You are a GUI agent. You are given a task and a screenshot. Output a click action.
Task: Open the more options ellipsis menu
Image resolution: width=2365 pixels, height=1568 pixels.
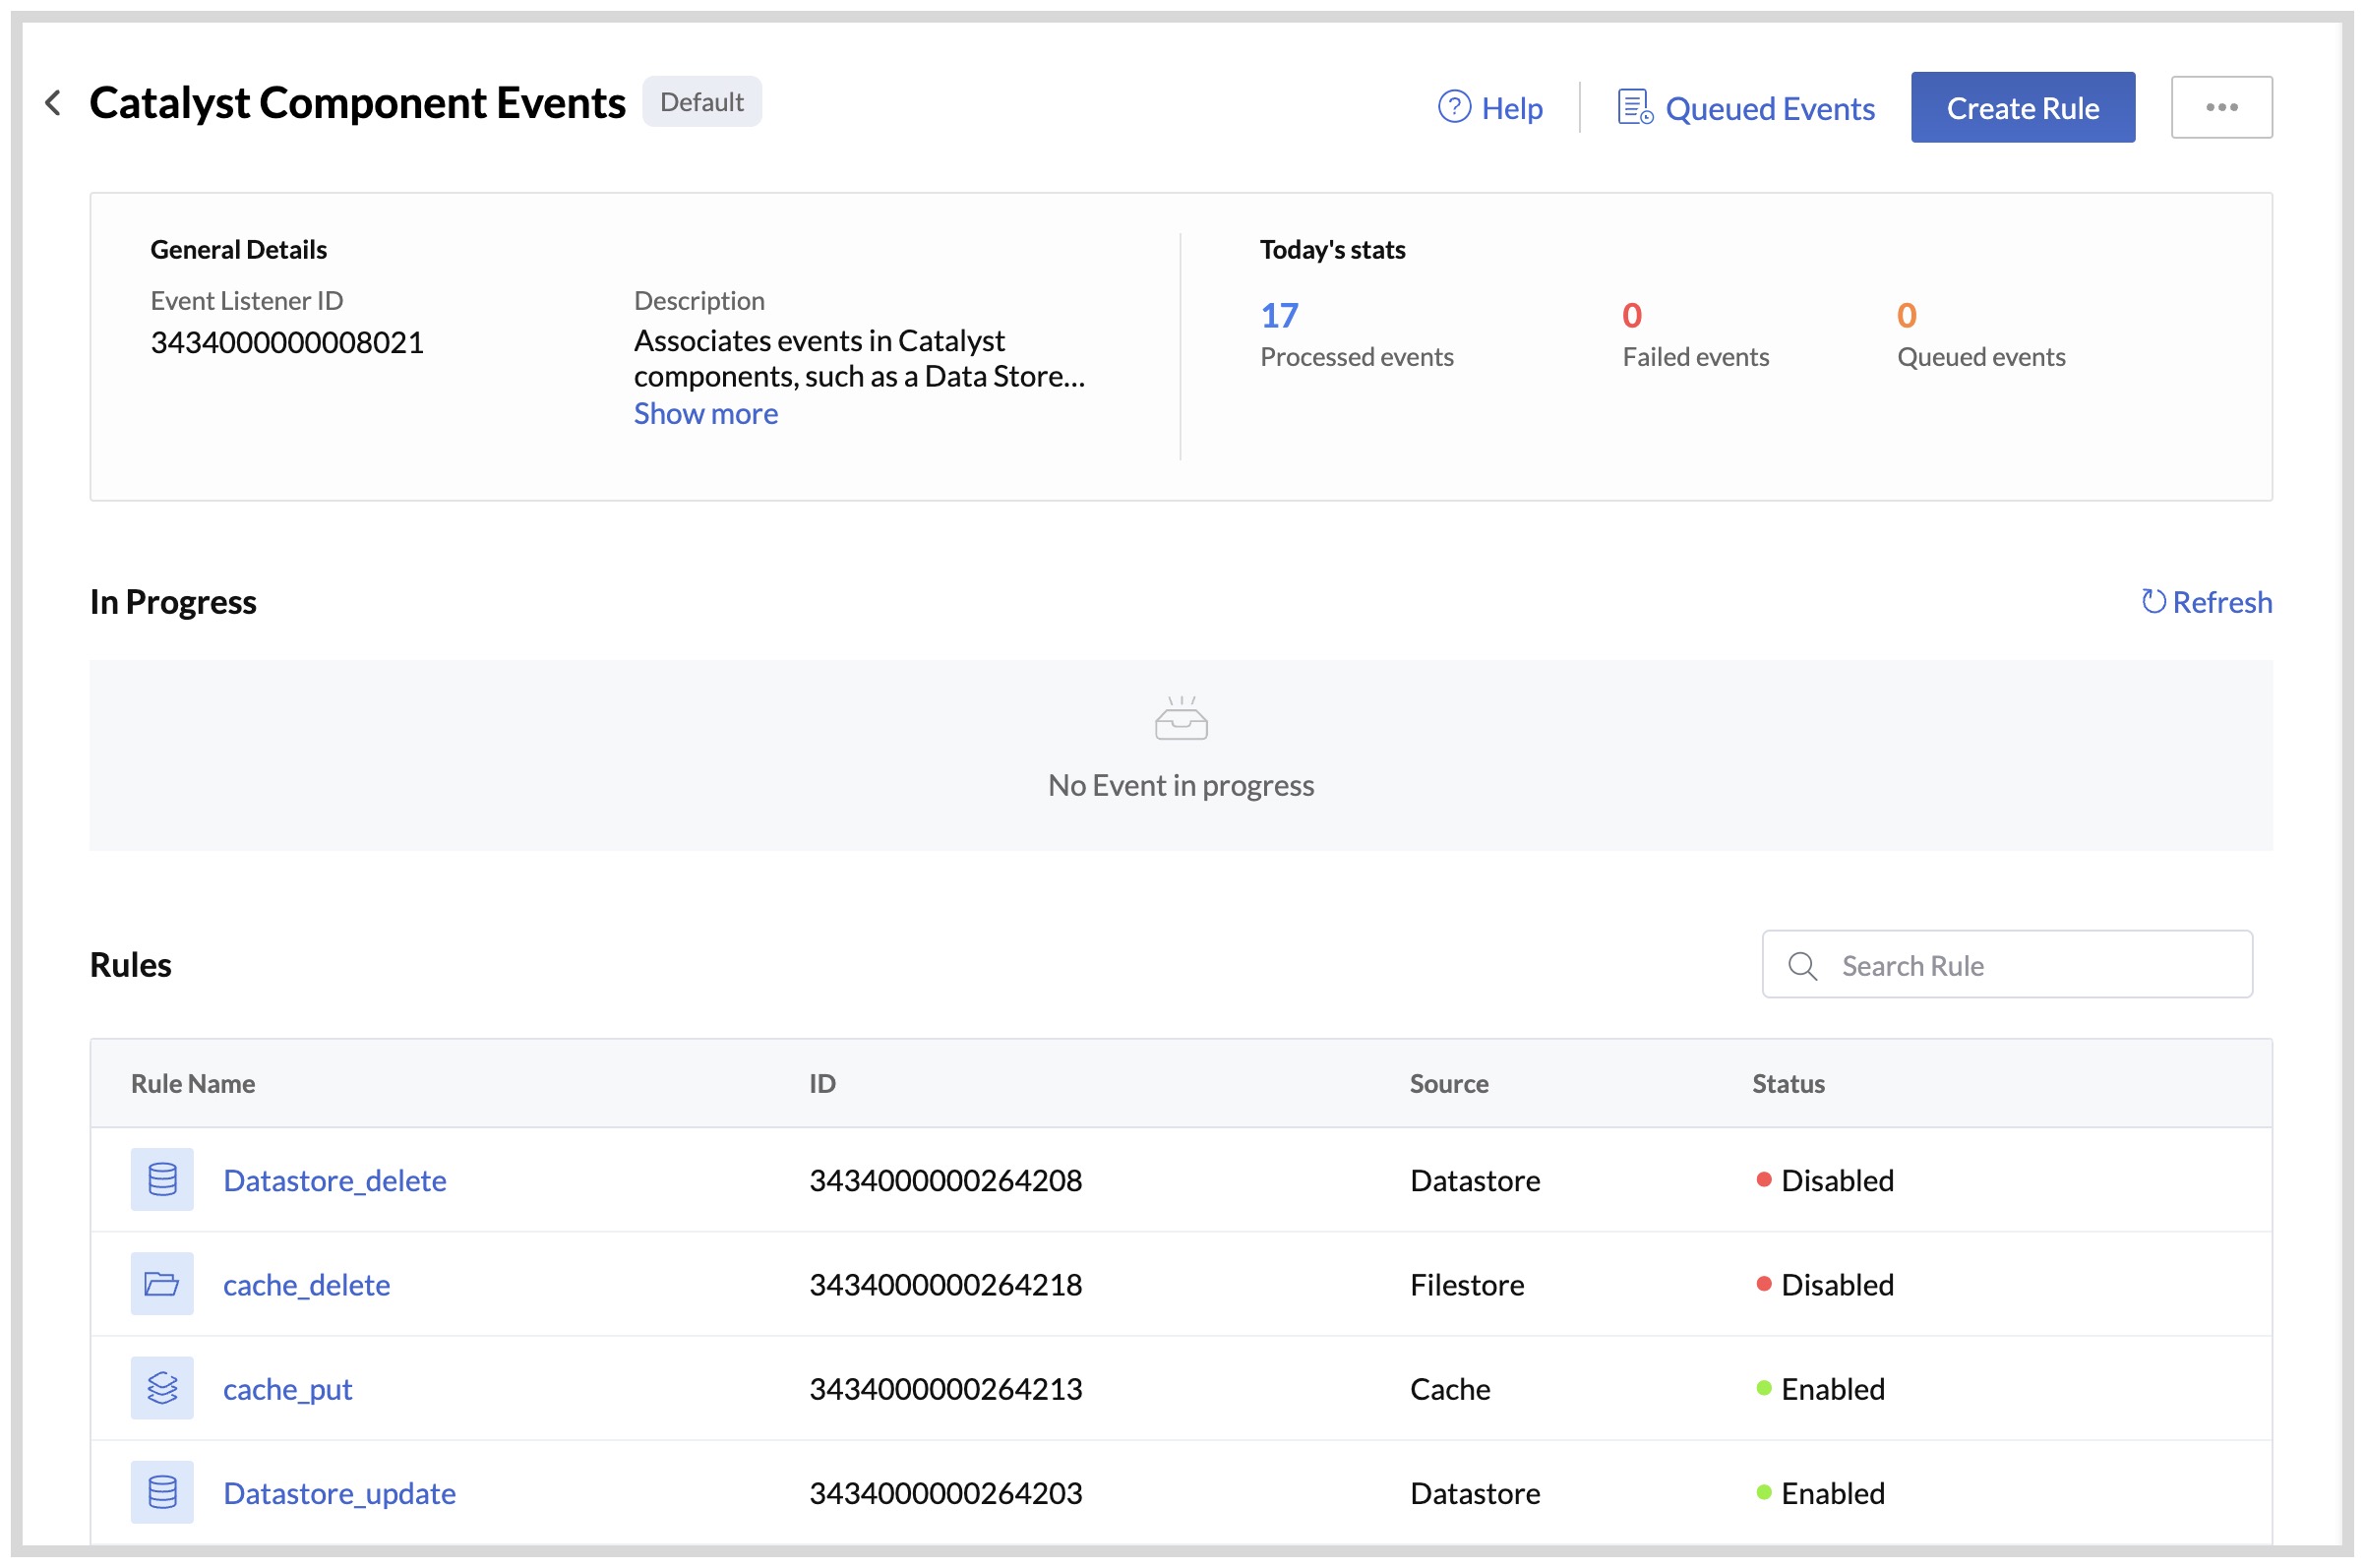click(x=2222, y=106)
